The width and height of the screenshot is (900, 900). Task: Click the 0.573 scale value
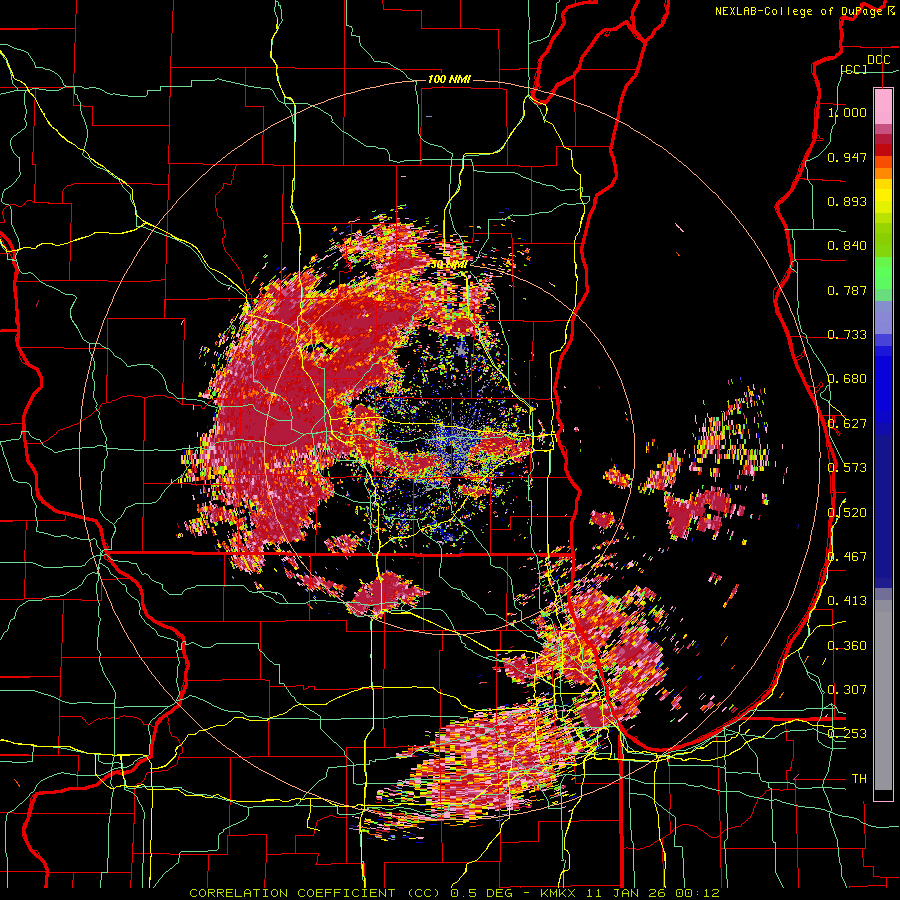tap(847, 468)
